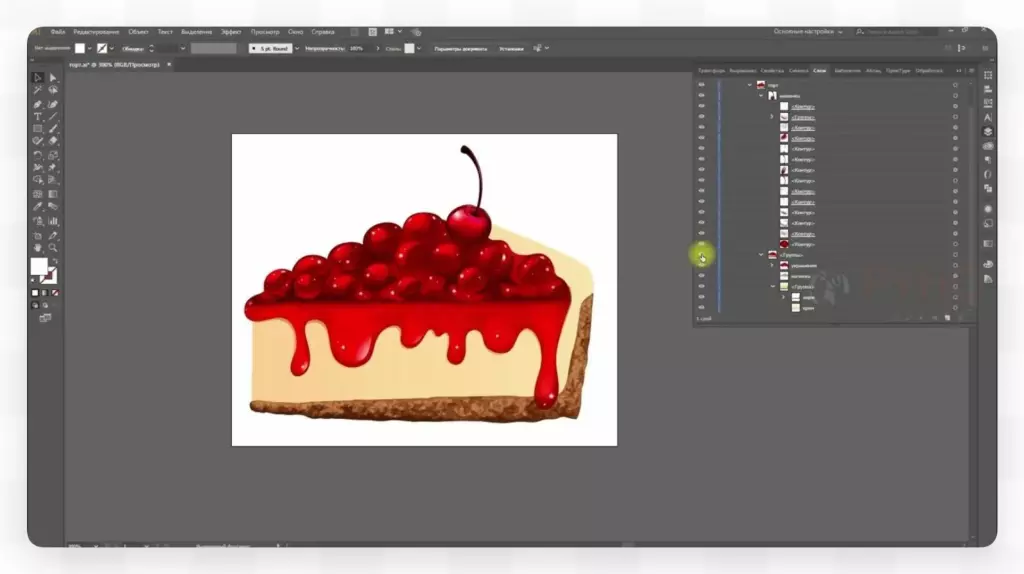Select the Mesh tool
Image resolution: width=1024 pixels, height=574 pixels.
[x=37, y=194]
